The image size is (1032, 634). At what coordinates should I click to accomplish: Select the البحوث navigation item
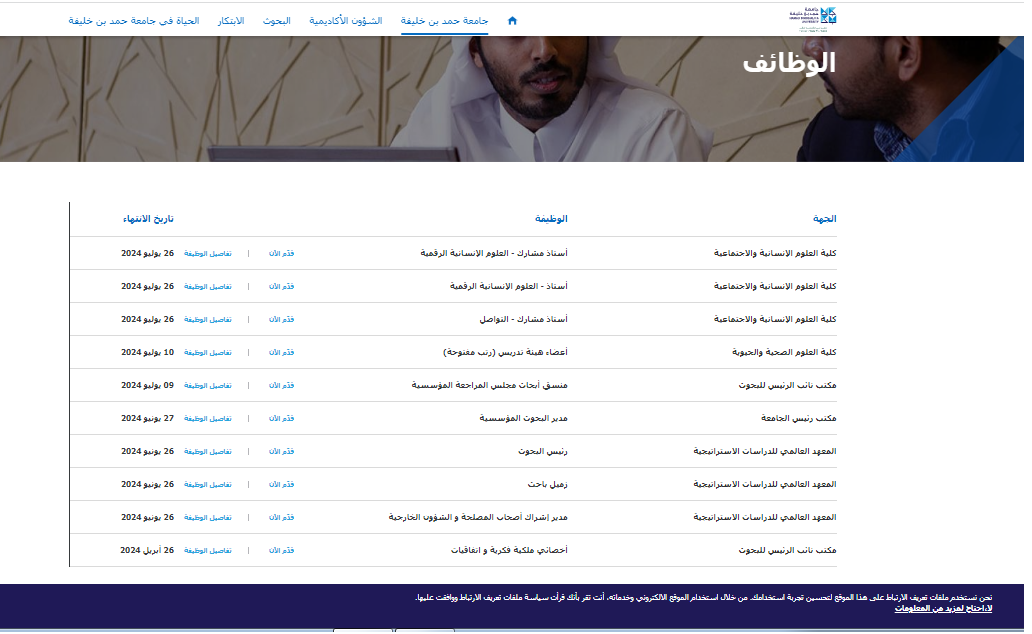tap(276, 20)
